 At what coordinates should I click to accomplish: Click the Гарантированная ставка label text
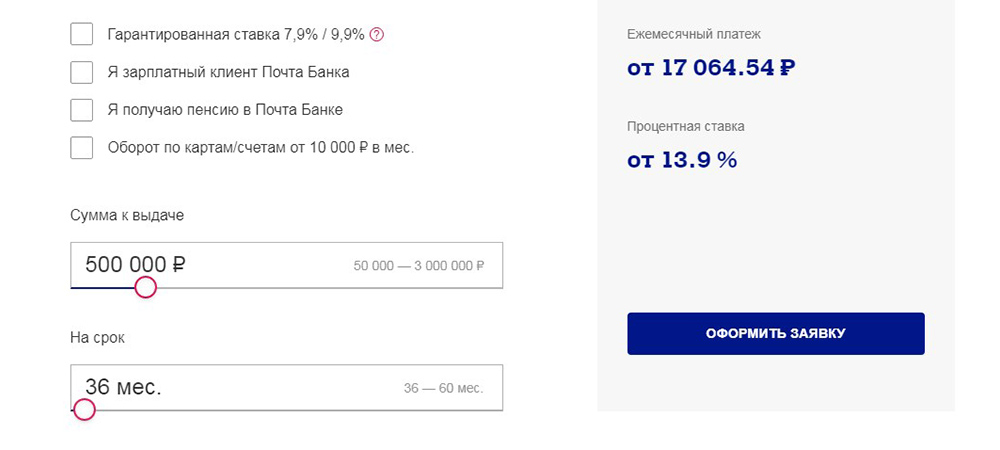point(236,34)
